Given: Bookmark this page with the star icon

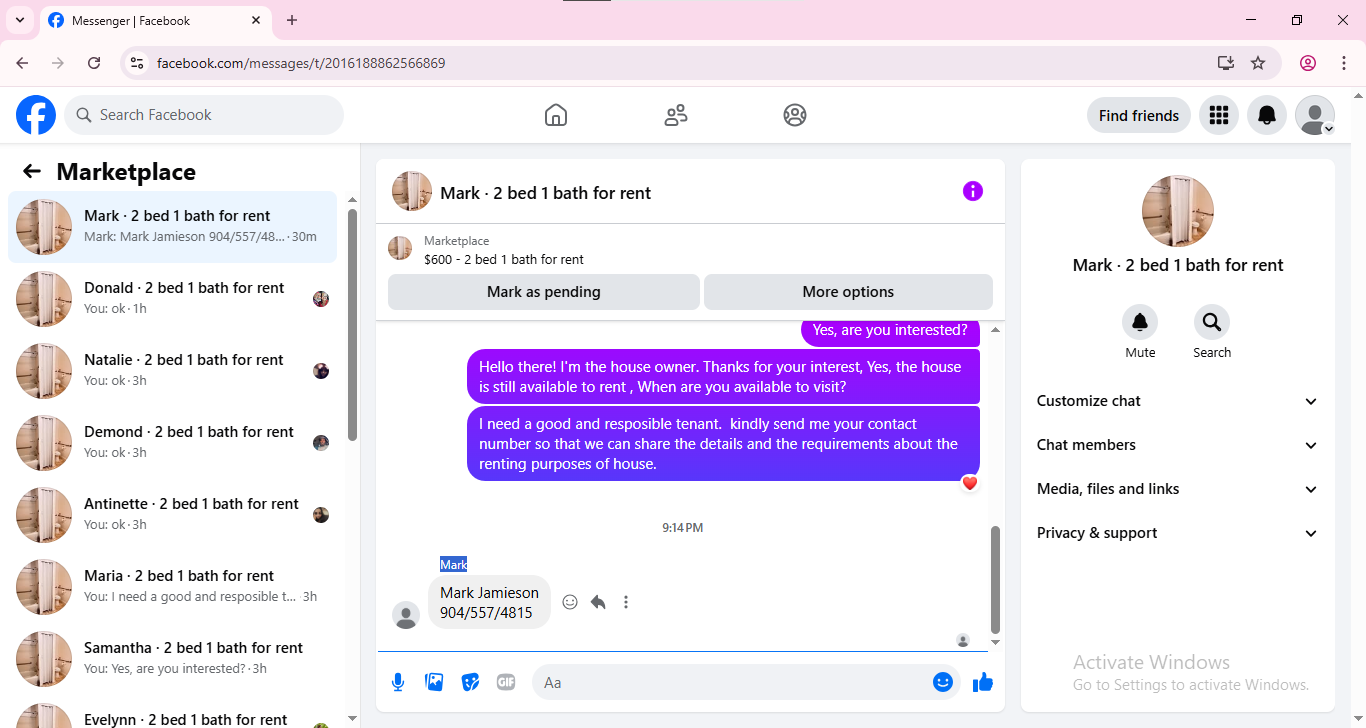Looking at the screenshot, I should [1258, 63].
